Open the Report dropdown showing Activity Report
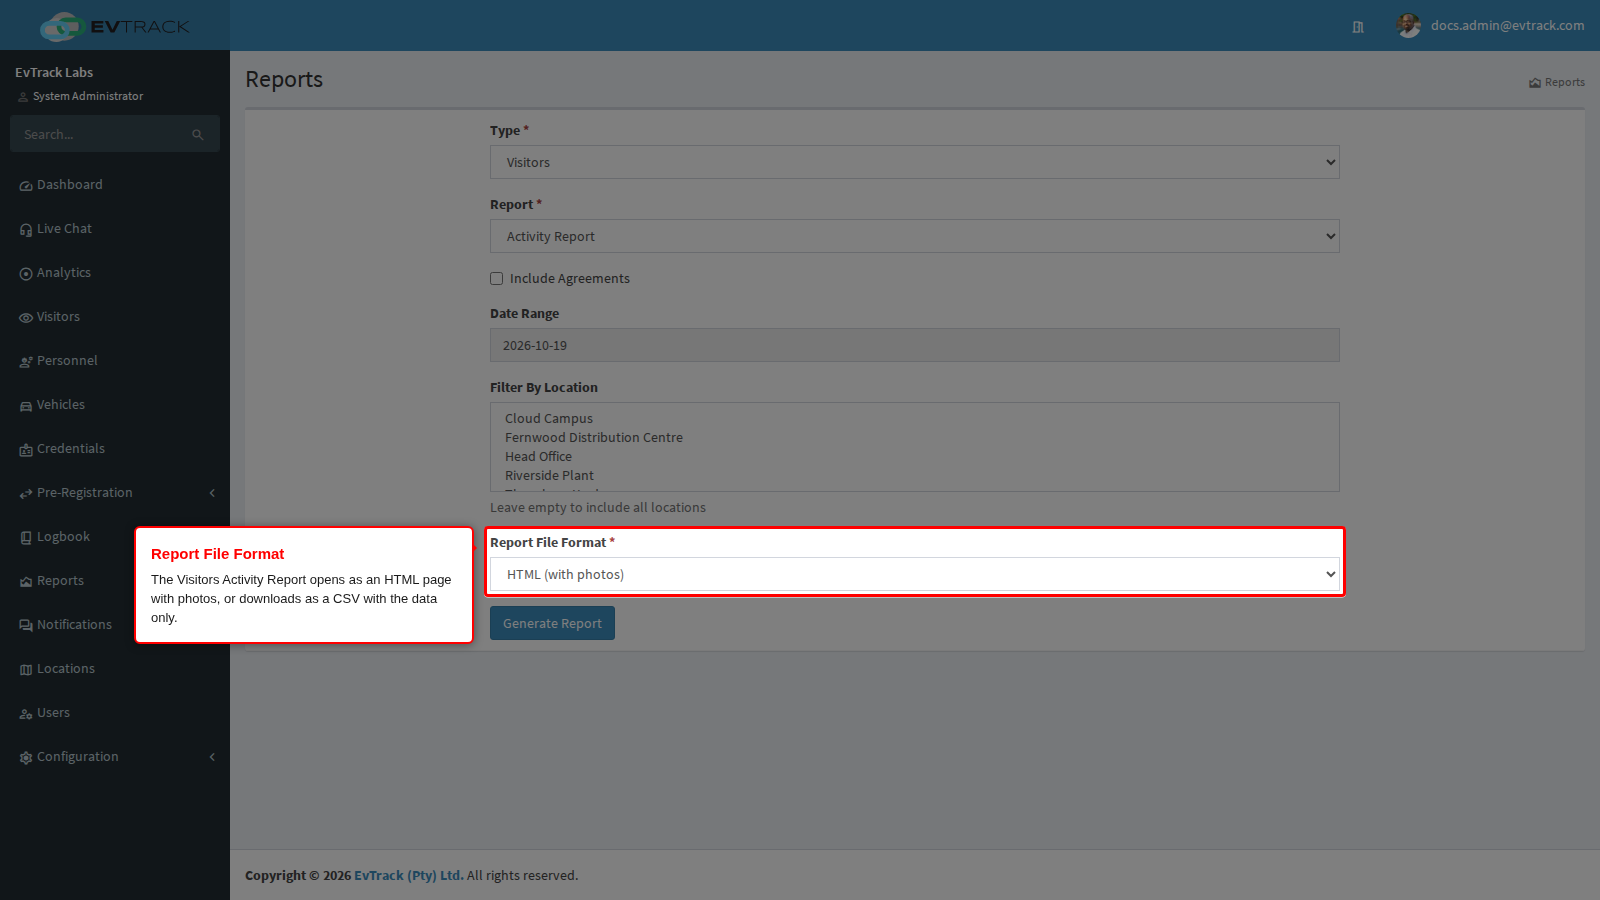 pyautogui.click(x=914, y=236)
